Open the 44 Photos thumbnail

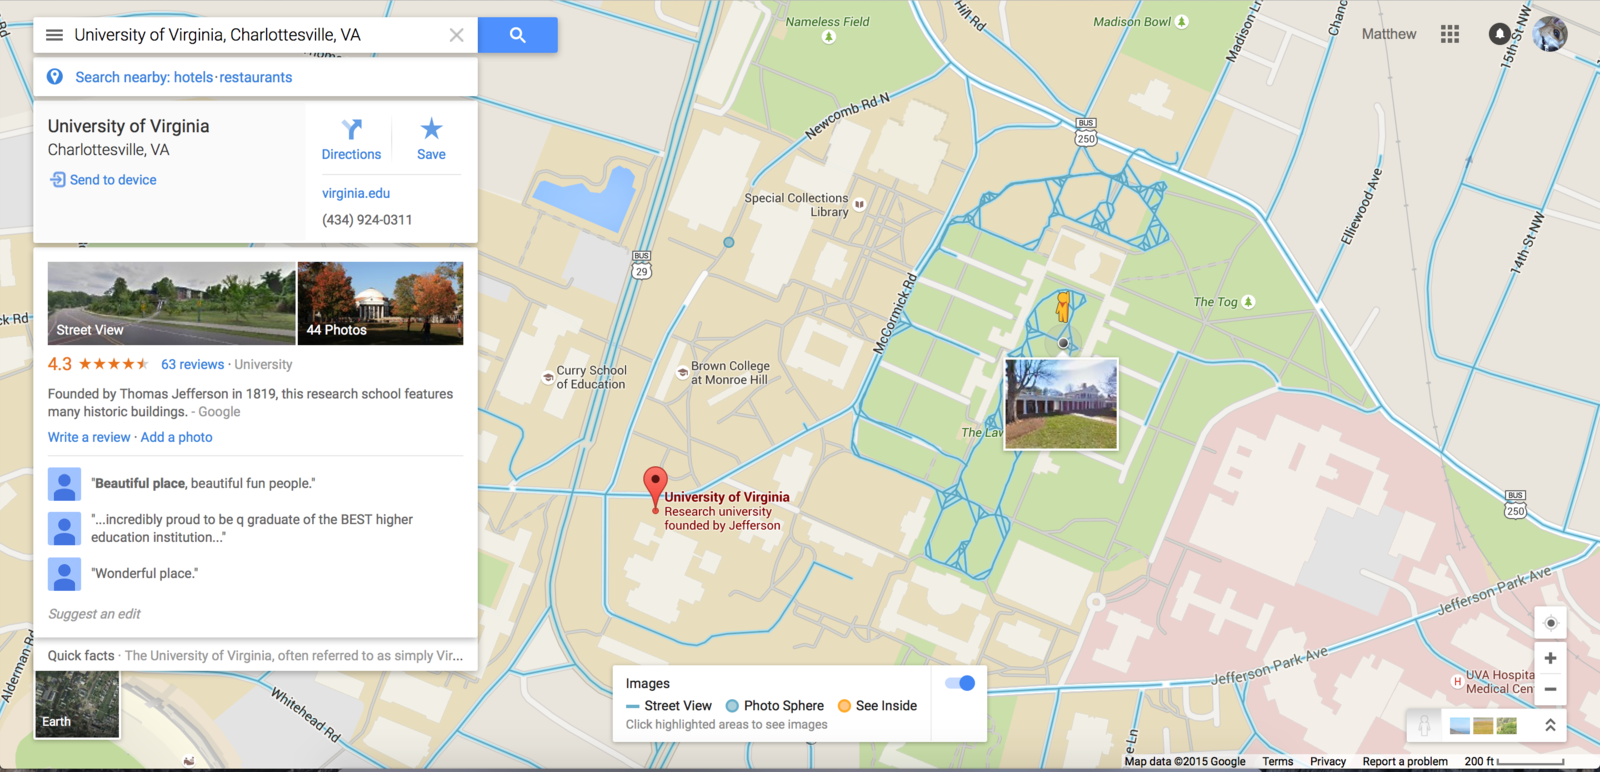click(x=380, y=303)
